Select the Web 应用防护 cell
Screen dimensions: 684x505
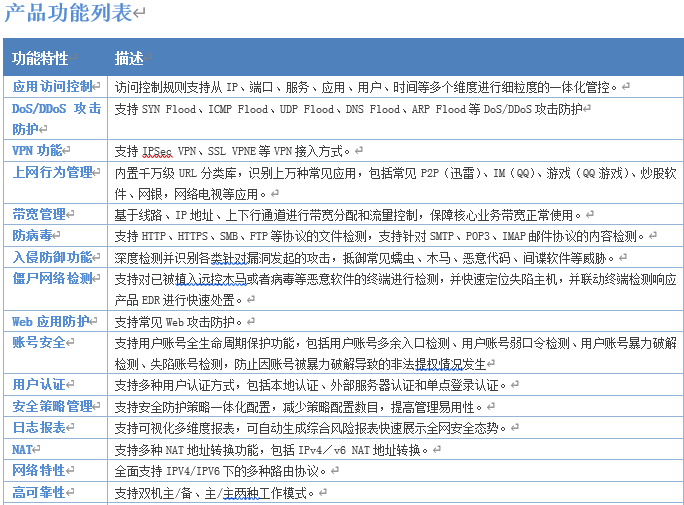coord(55,321)
